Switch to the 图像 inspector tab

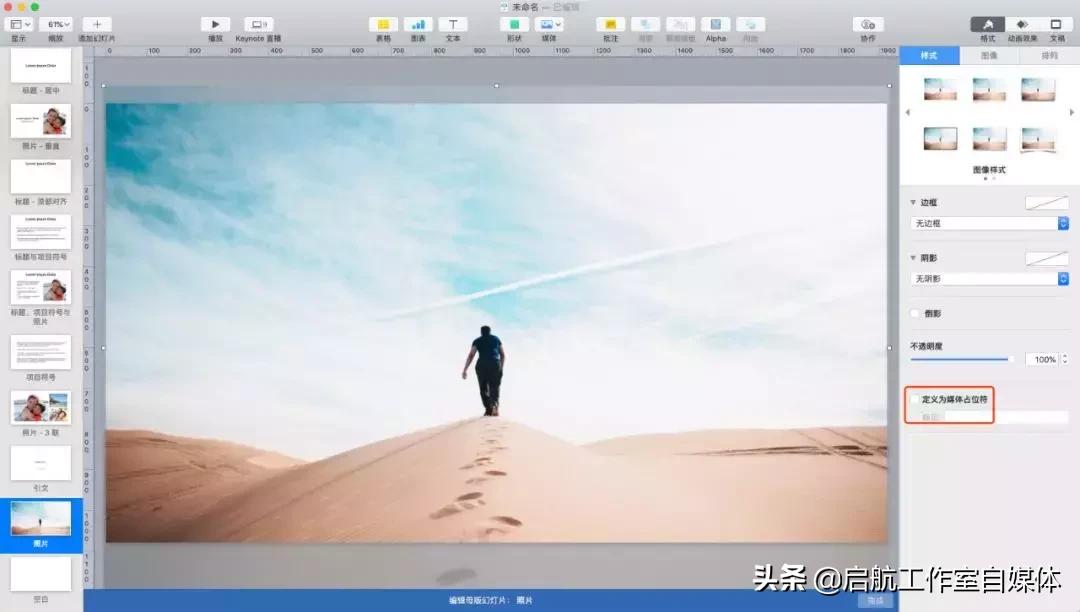988,56
